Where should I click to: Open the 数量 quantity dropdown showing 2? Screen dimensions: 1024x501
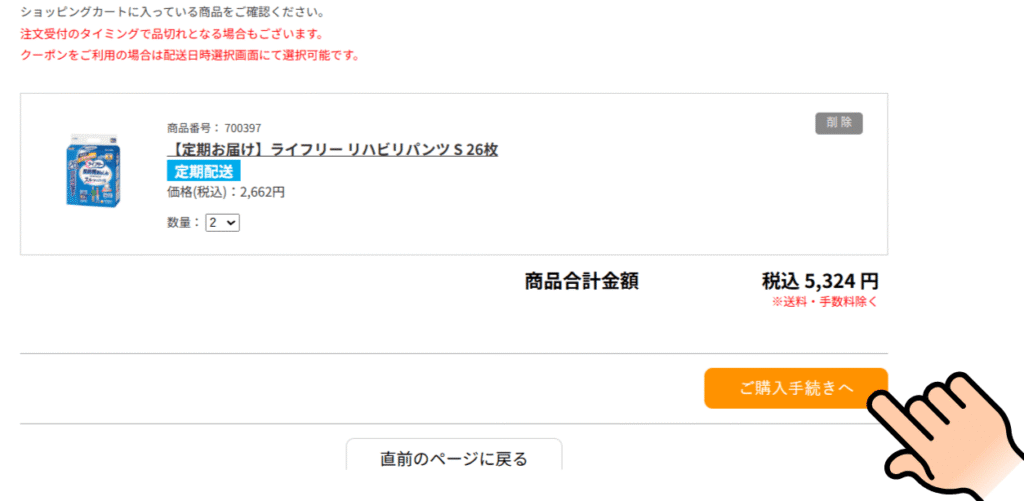pyautogui.click(x=223, y=223)
